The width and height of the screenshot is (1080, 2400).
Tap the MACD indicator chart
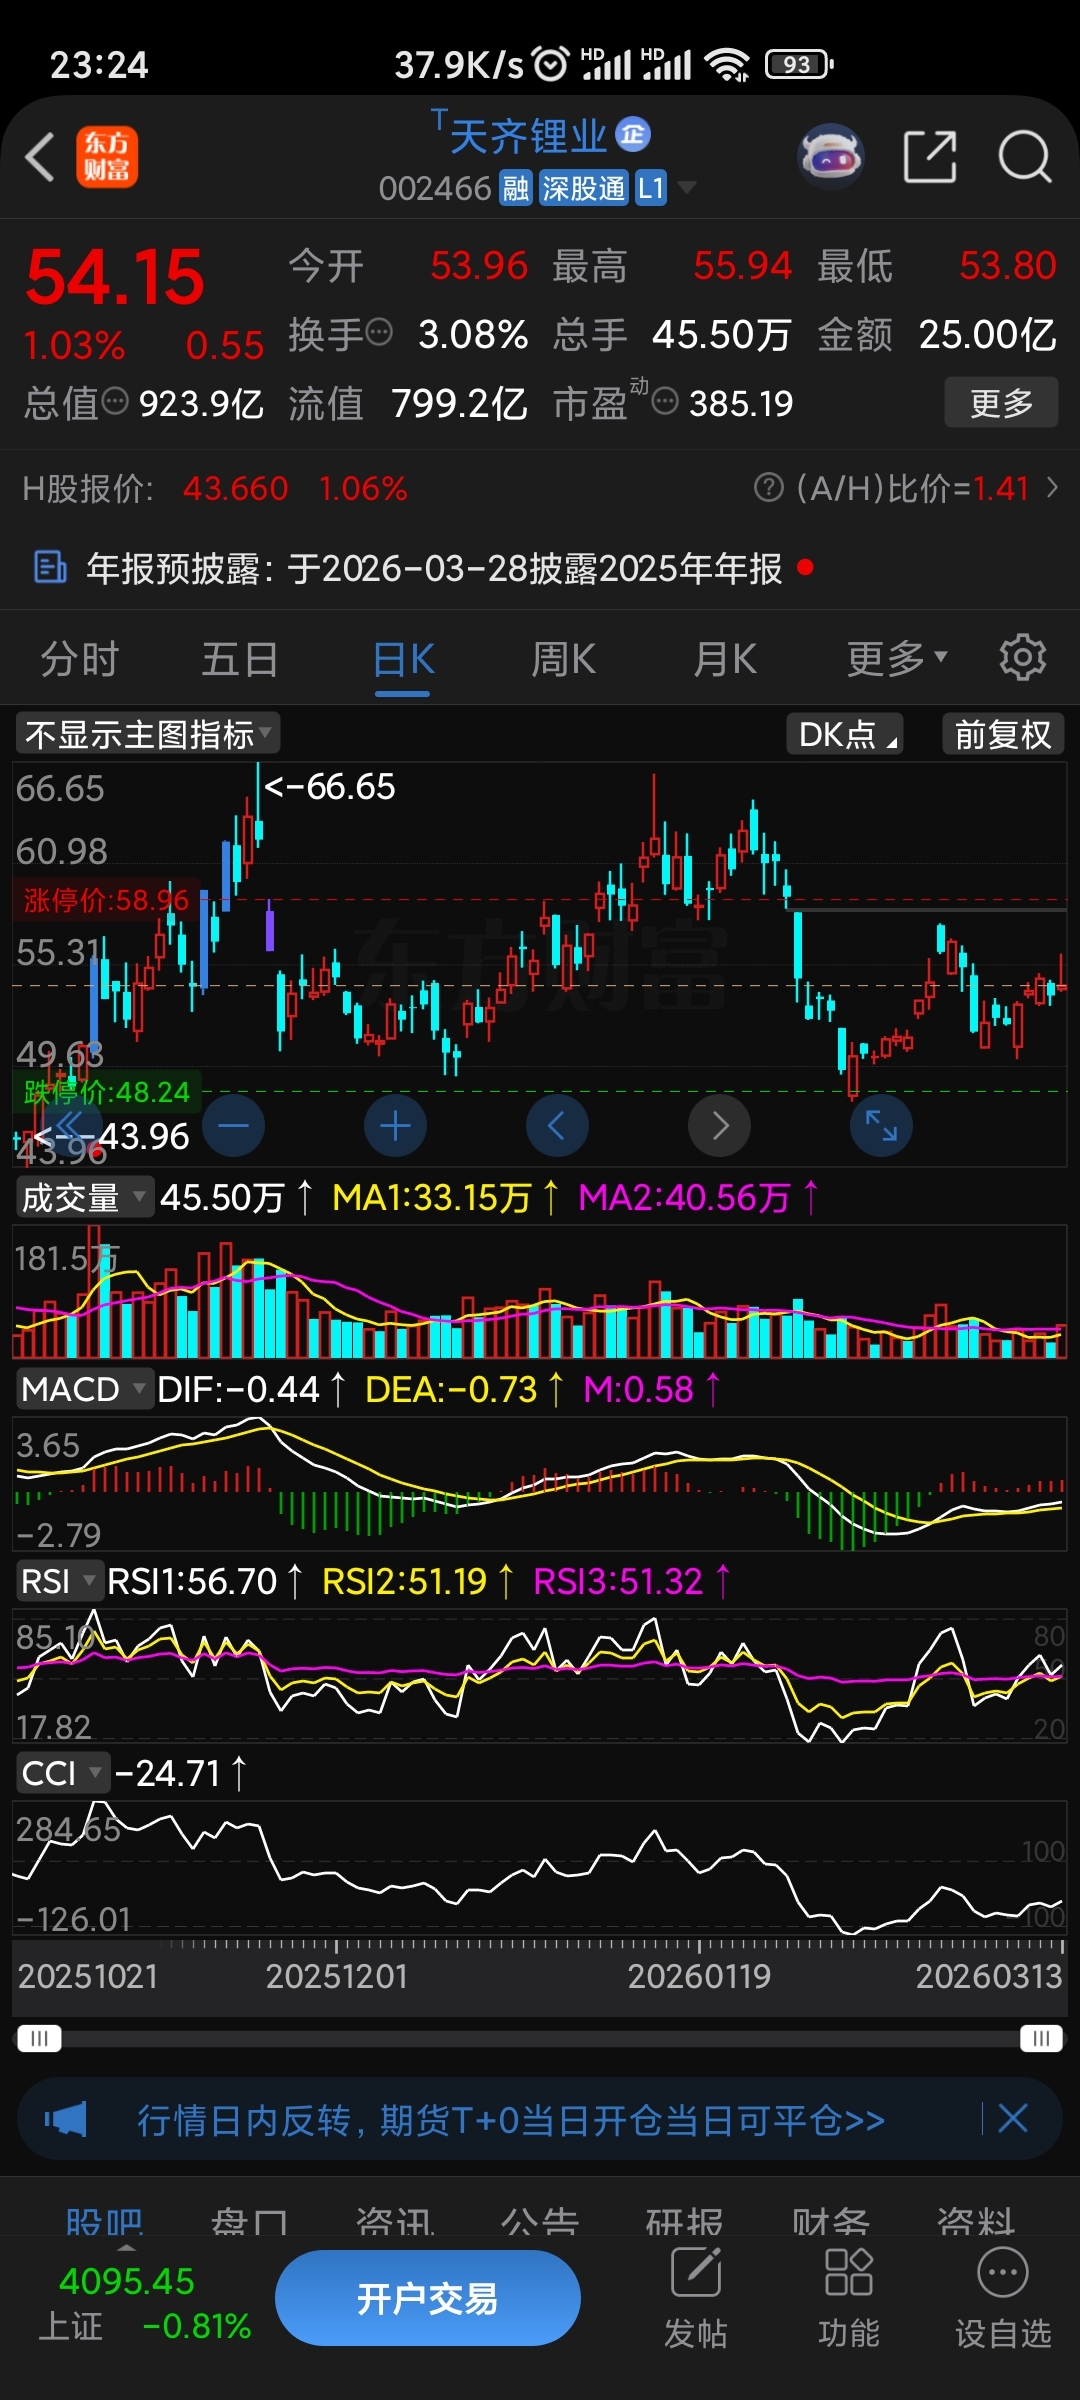pos(540,1484)
